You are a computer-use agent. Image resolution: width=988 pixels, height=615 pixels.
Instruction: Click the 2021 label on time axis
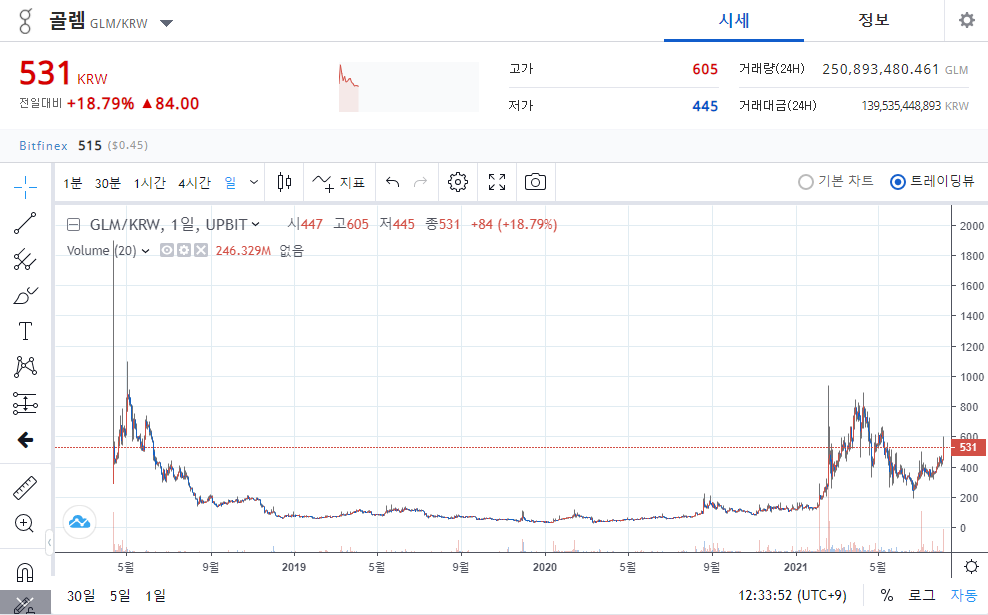[795, 567]
